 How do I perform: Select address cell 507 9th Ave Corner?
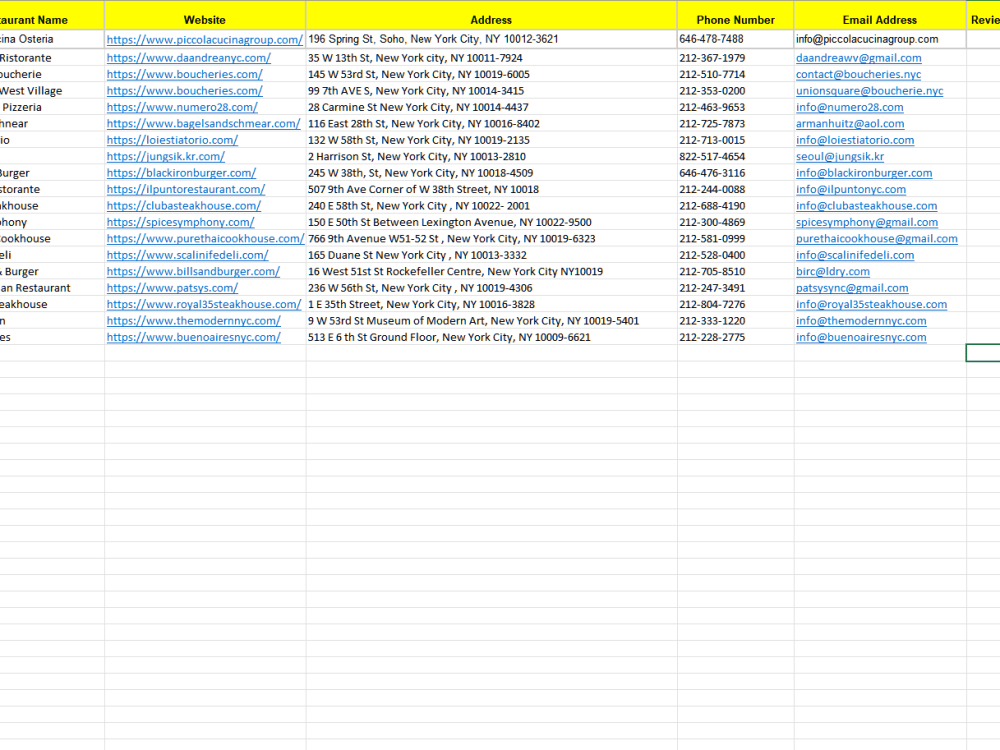click(491, 189)
